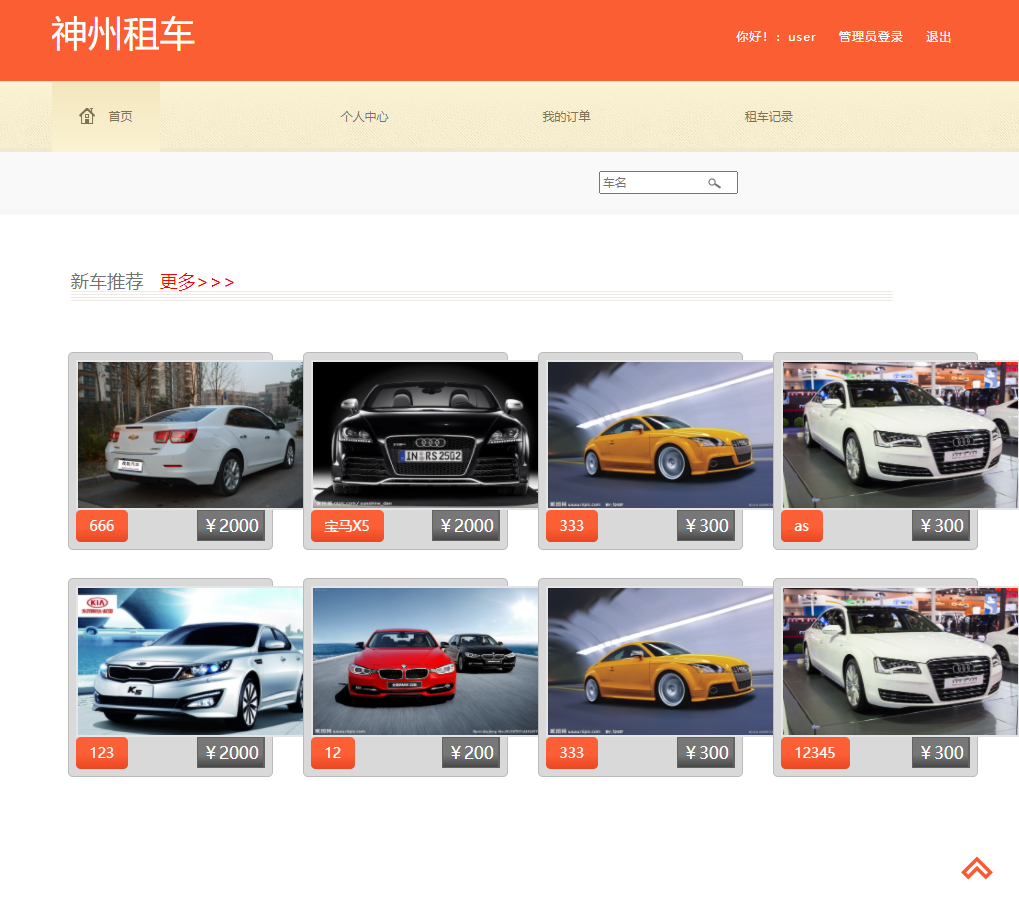Click the 666 name tag

pos(101,525)
